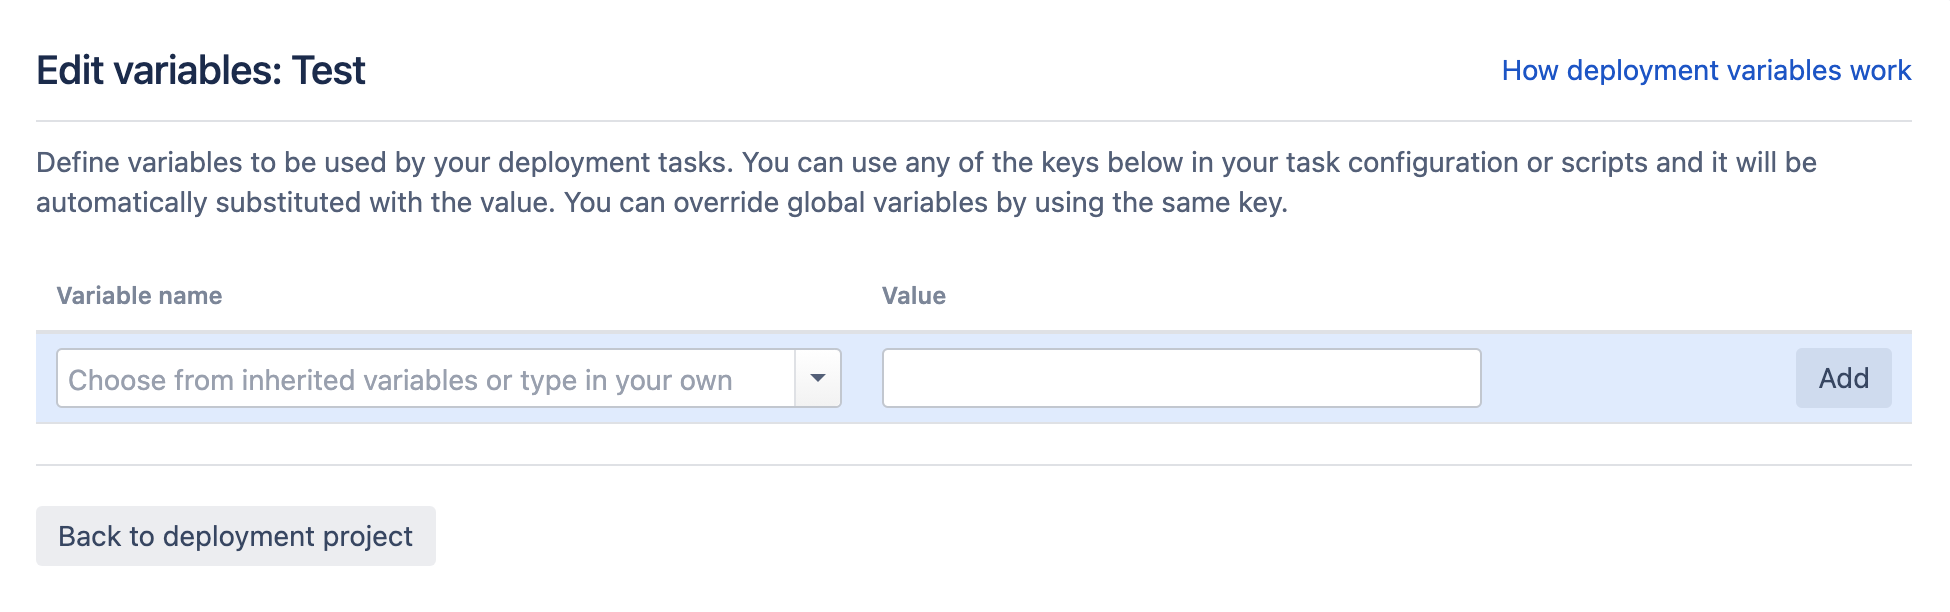The width and height of the screenshot is (1950, 612).
Task: Return to the deployment project page
Action: [x=235, y=536]
